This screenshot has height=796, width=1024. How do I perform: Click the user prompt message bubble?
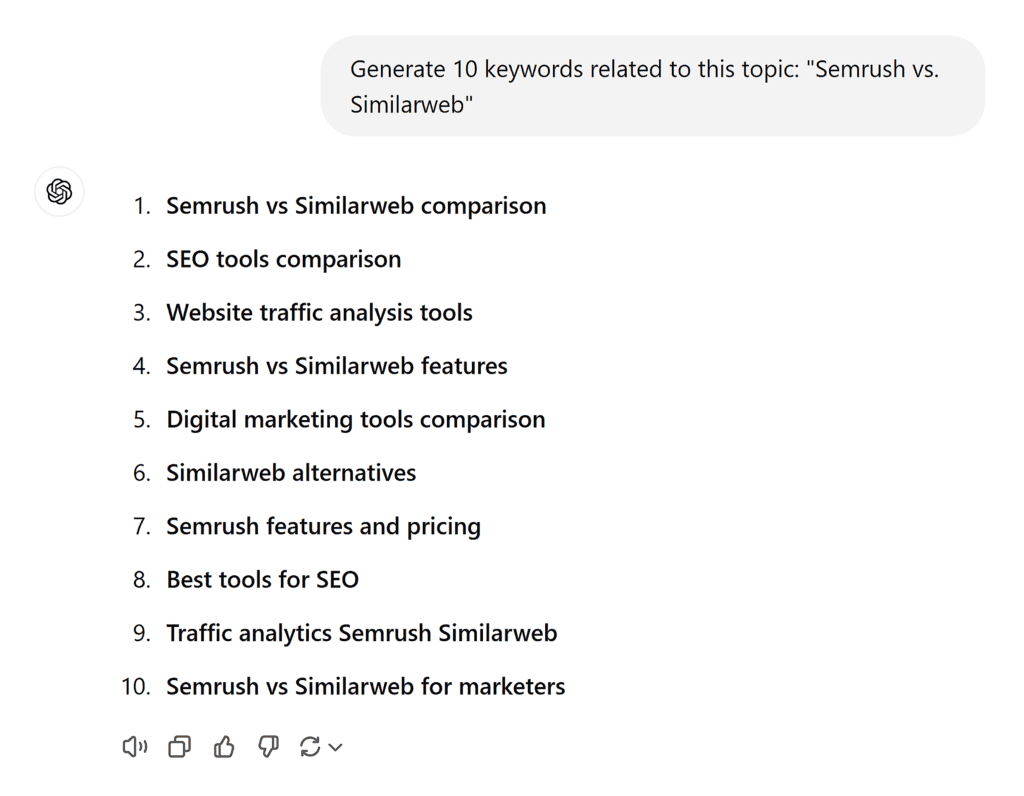[x=652, y=86]
